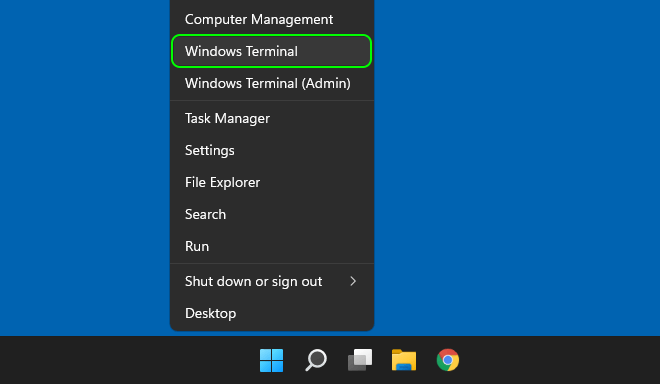This screenshot has width=660, height=384.
Task: Open the Windows Start button
Action: pyautogui.click(x=271, y=360)
